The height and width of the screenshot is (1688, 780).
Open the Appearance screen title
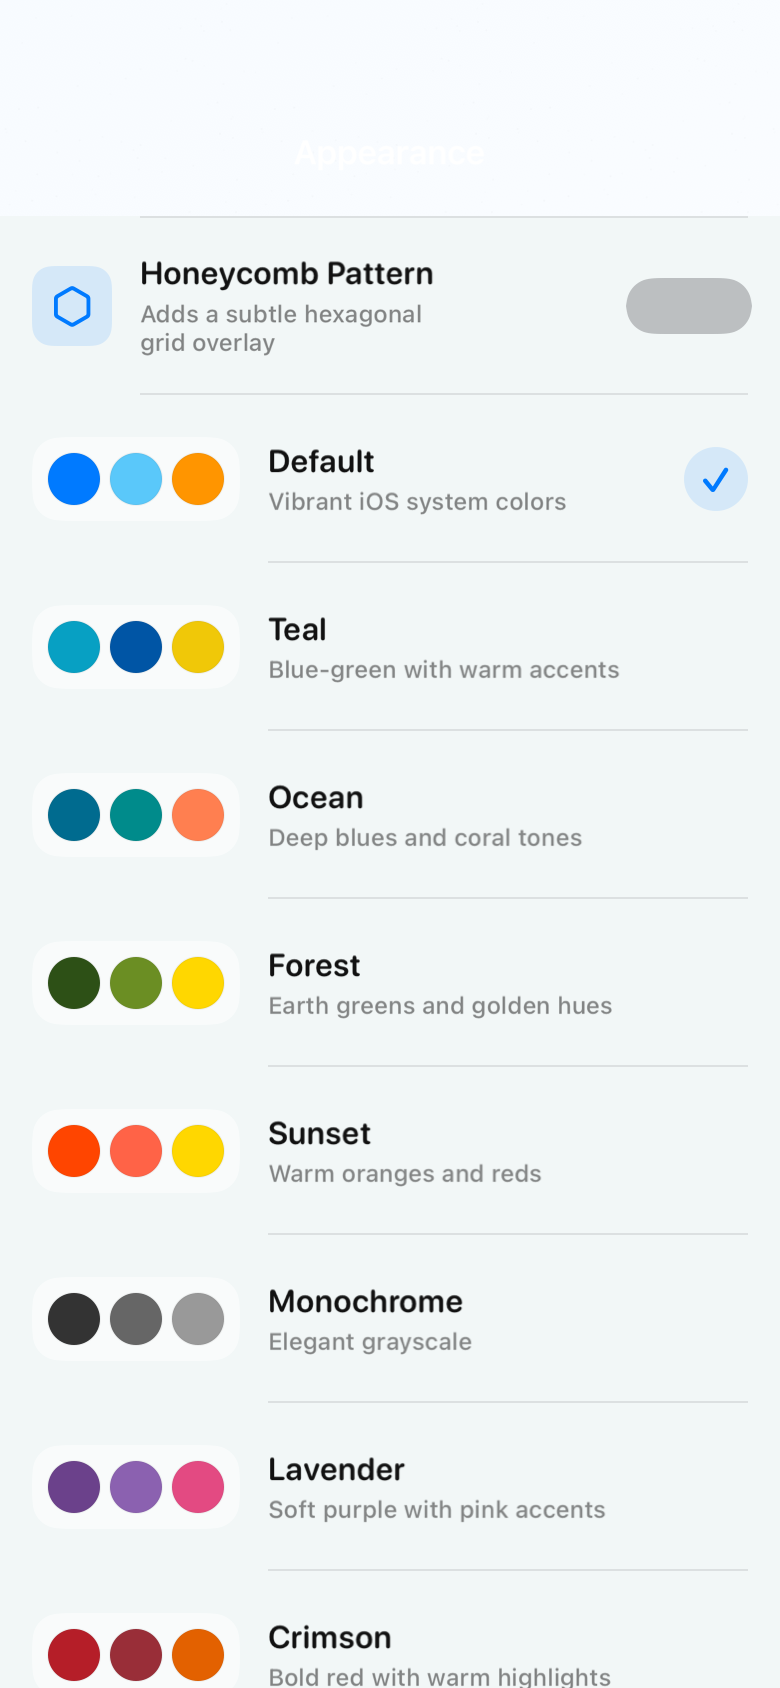(388, 153)
